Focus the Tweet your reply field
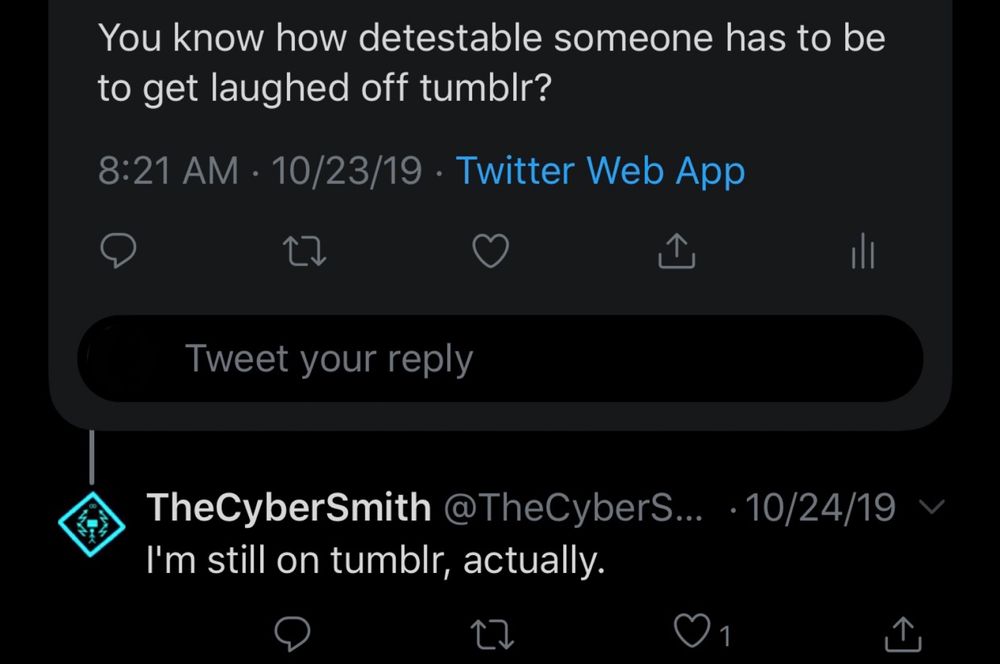Screen dimensions: 1000x664 coord(500,359)
